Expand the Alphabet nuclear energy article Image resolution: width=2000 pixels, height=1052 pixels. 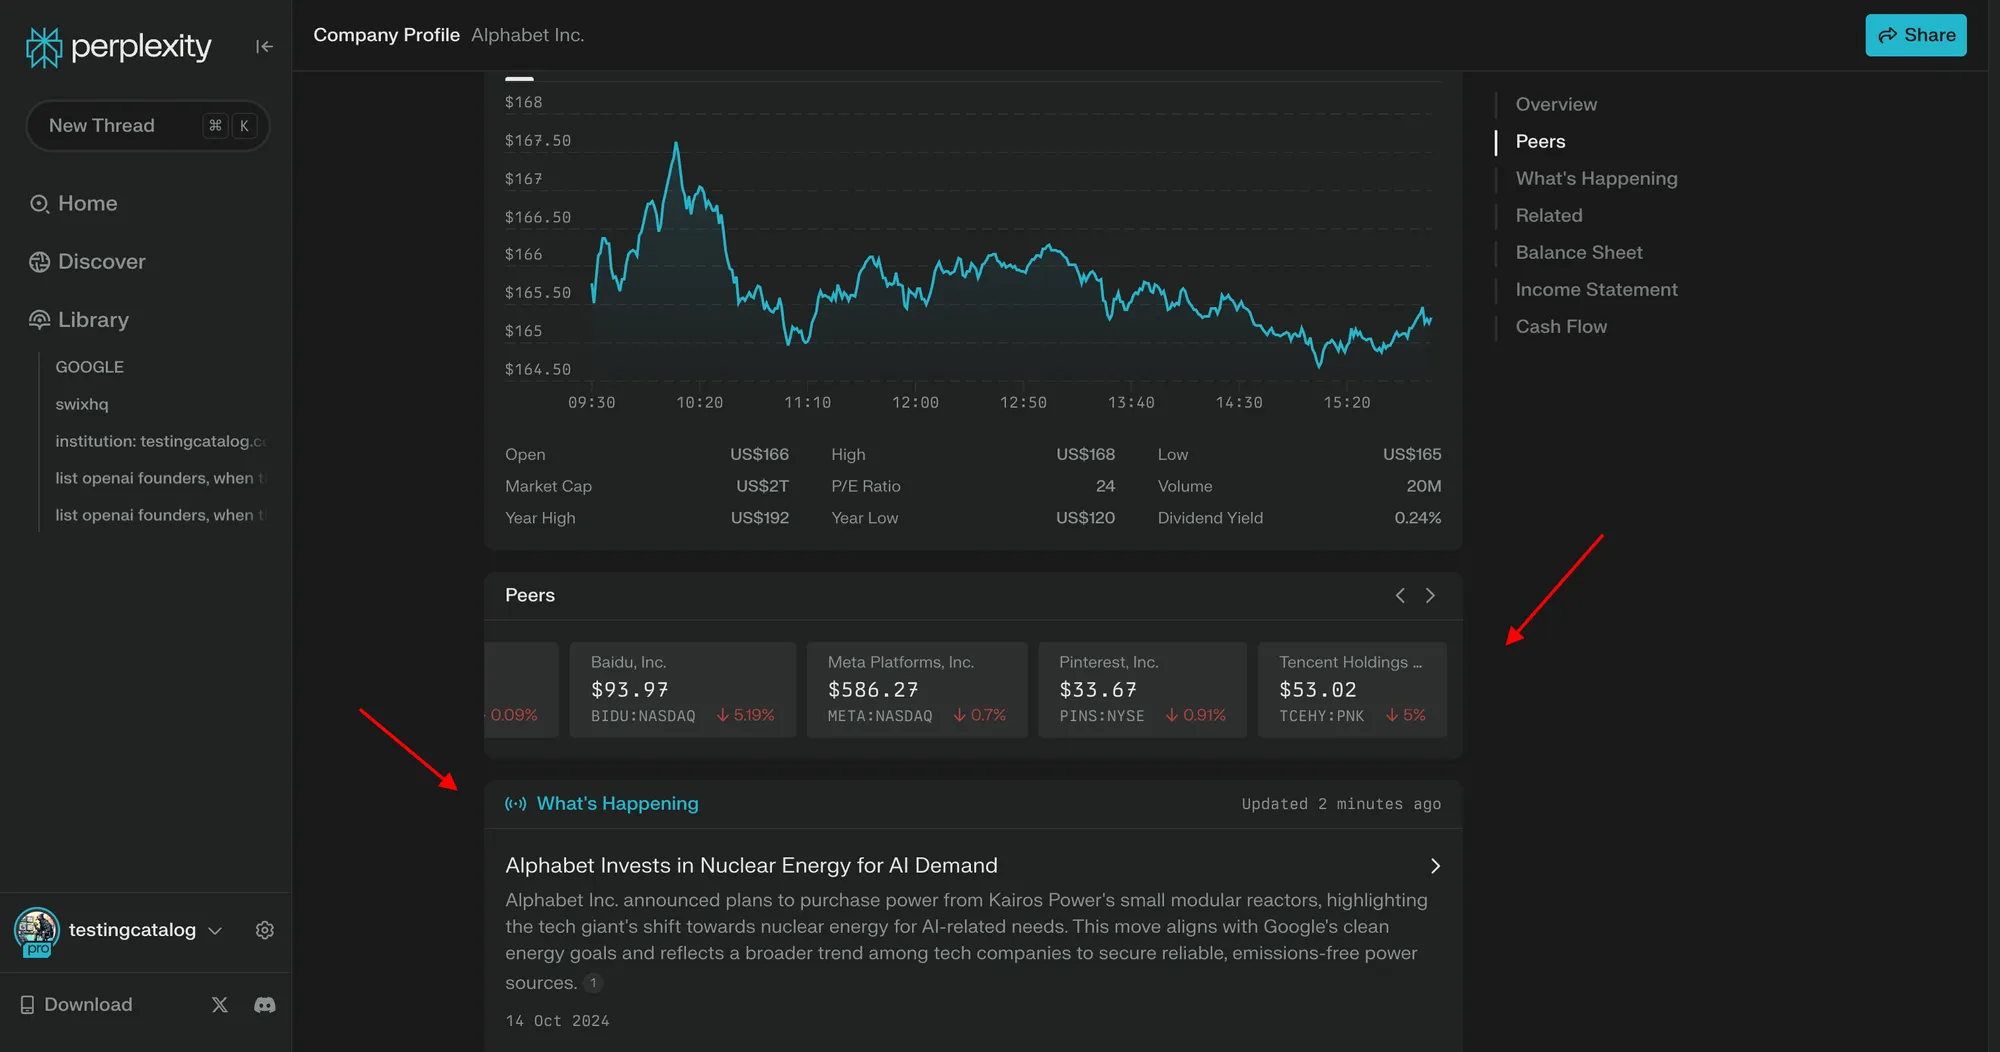tap(1435, 866)
